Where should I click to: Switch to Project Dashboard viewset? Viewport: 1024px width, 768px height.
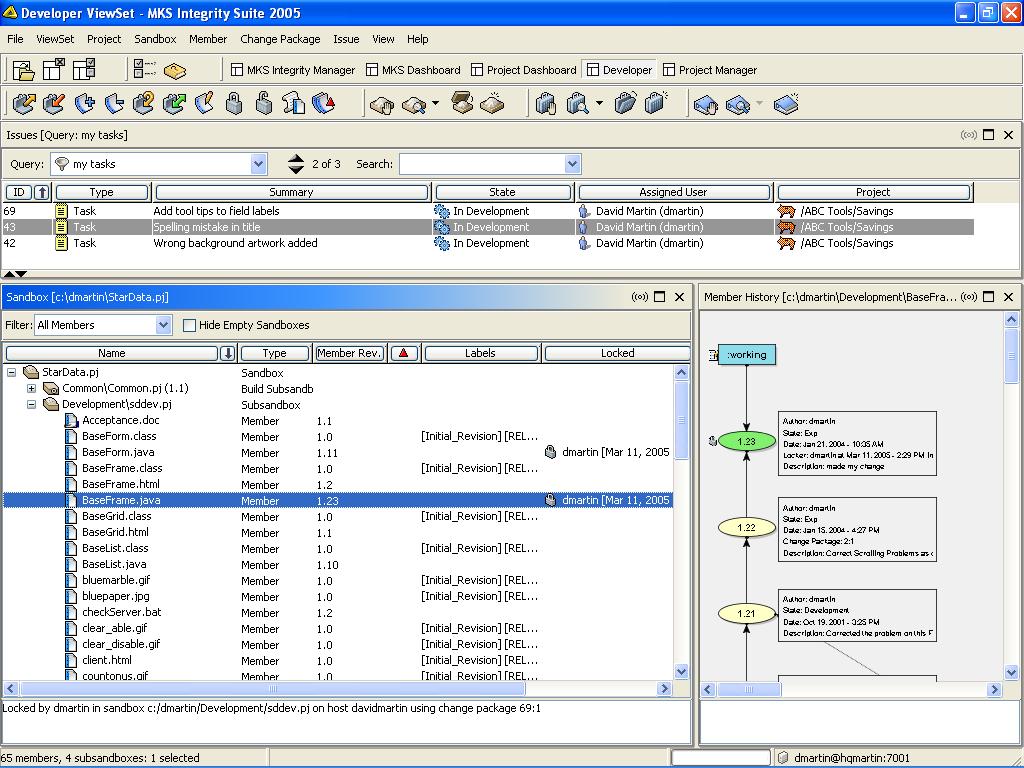(x=524, y=70)
